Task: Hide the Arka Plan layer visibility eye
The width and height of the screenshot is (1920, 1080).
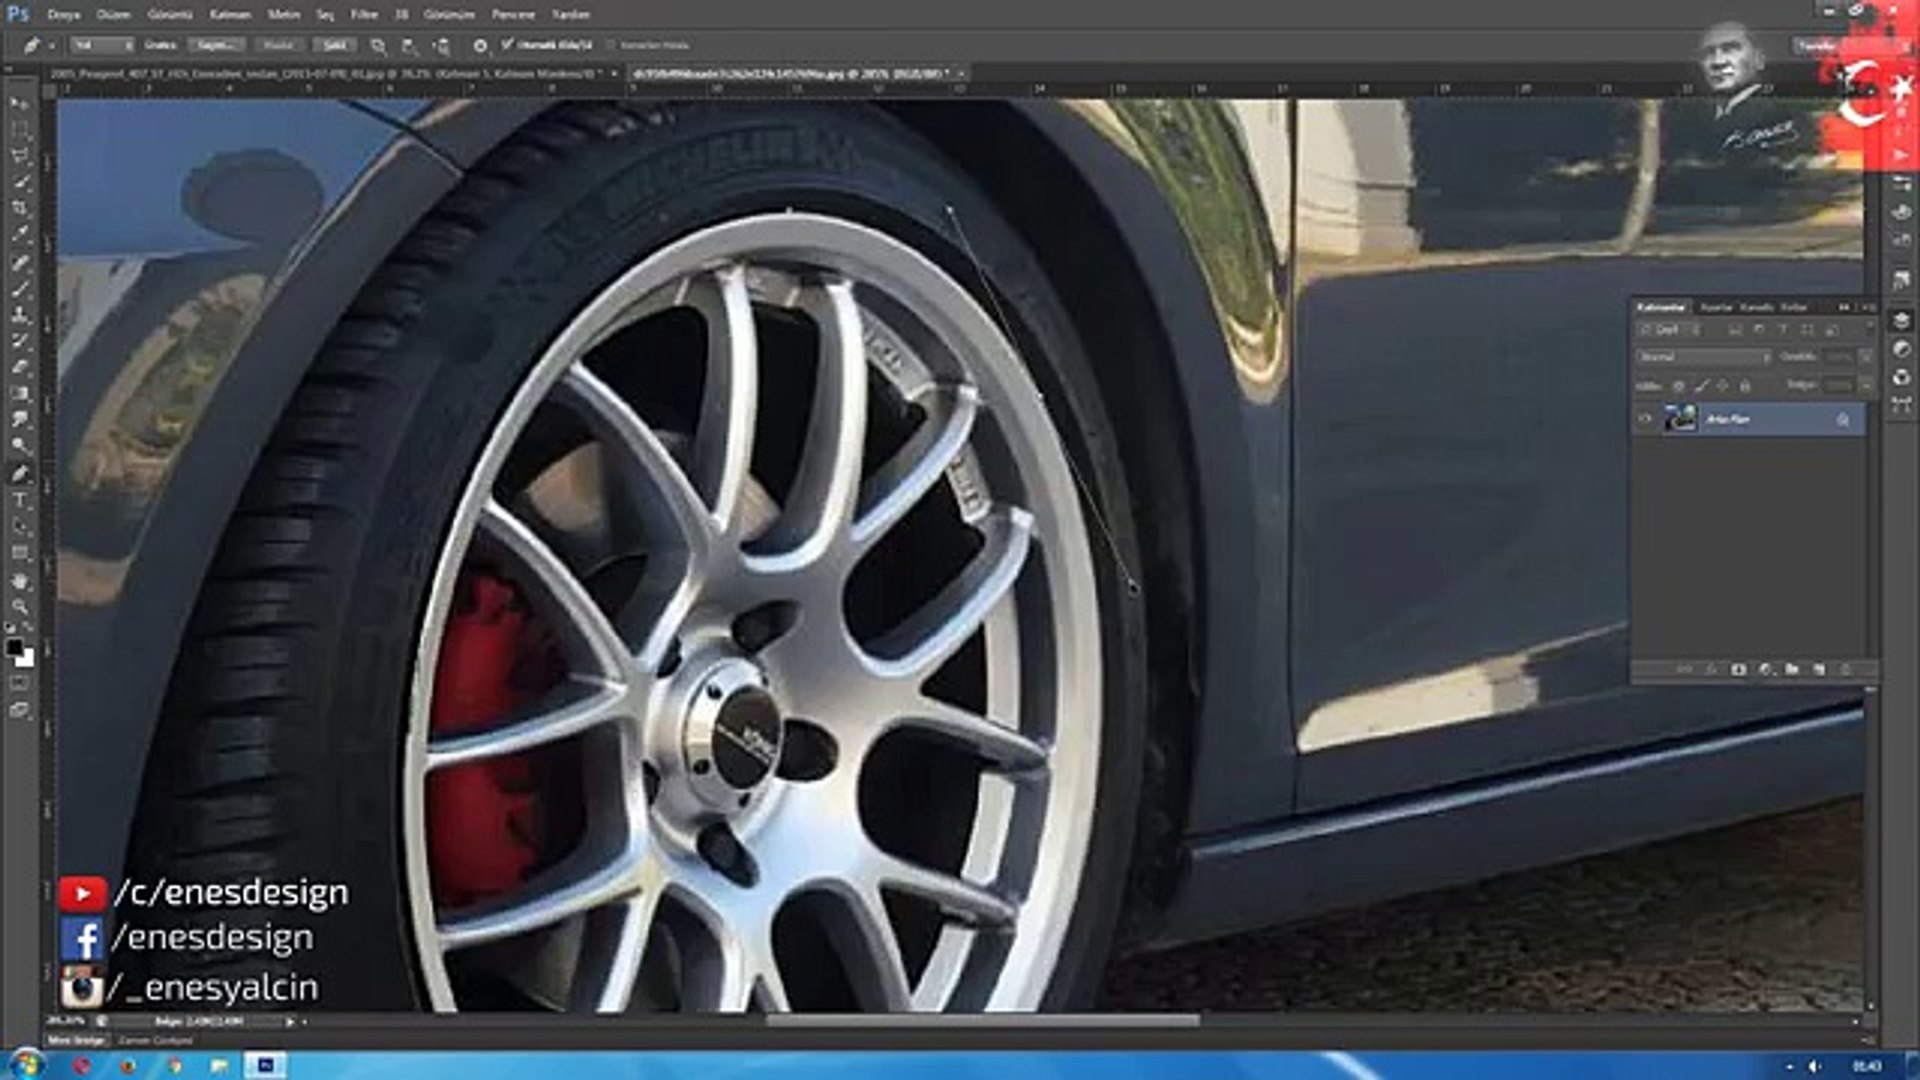Action: 1645,419
